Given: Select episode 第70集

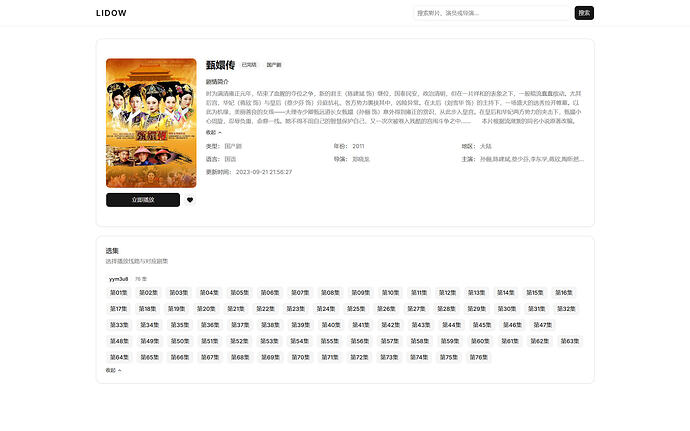Looking at the screenshot, I should [x=301, y=357].
